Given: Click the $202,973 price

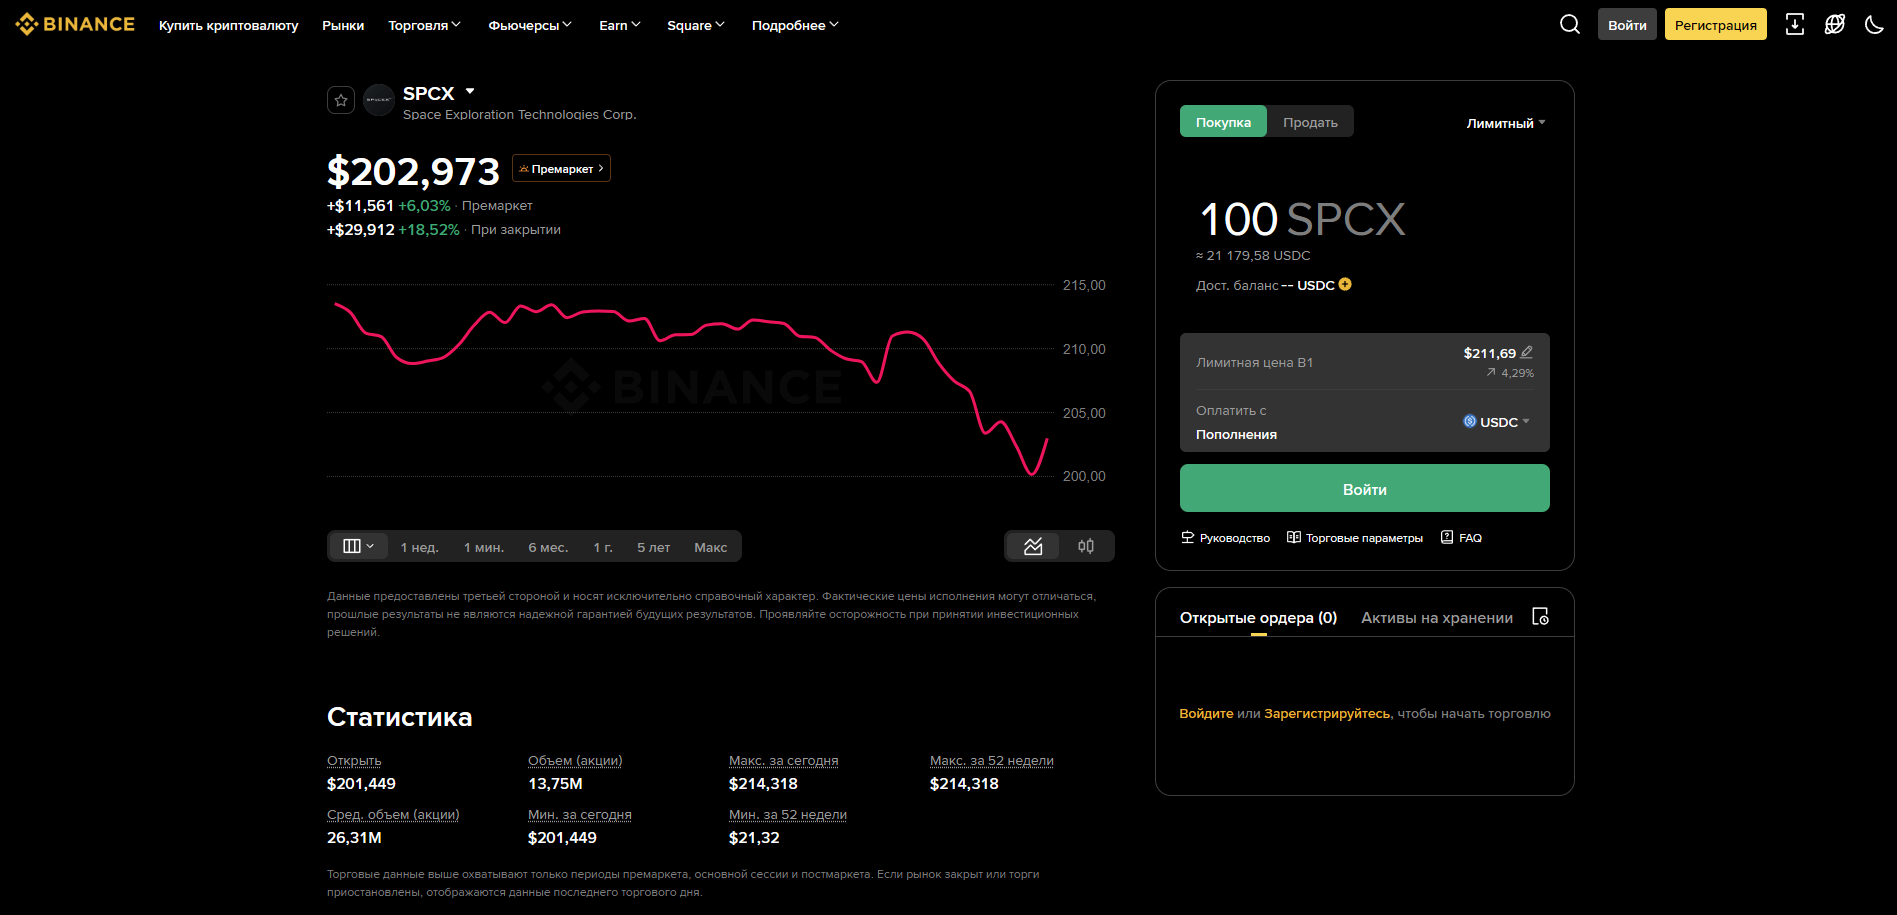Looking at the screenshot, I should [x=413, y=172].
